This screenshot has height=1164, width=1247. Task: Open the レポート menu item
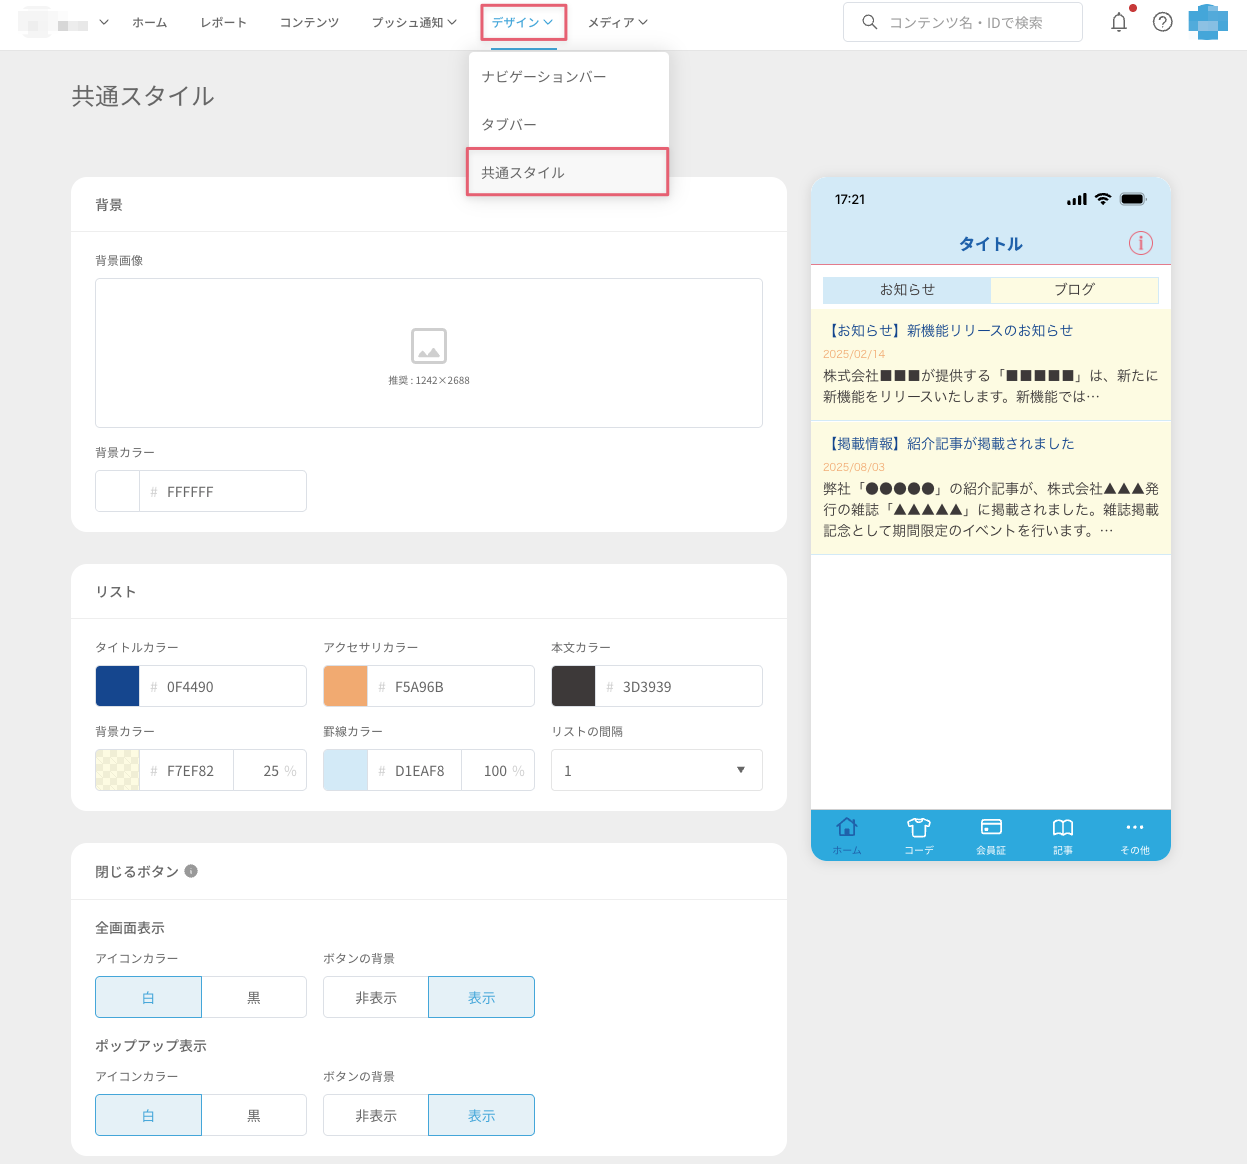click(223, 22)
